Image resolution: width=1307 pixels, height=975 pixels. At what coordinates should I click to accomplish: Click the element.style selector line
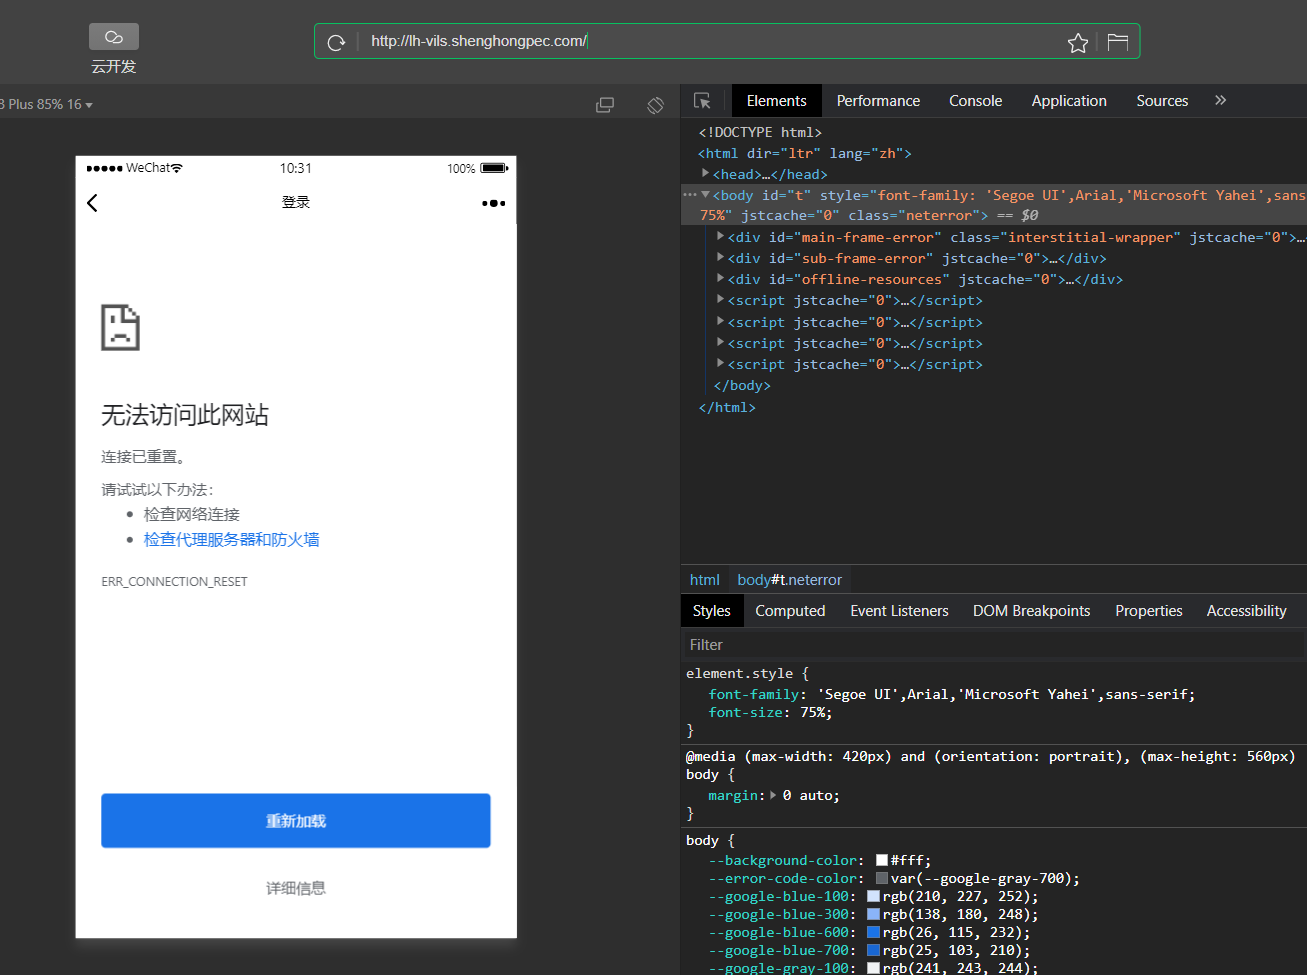[x=747, y=674]
